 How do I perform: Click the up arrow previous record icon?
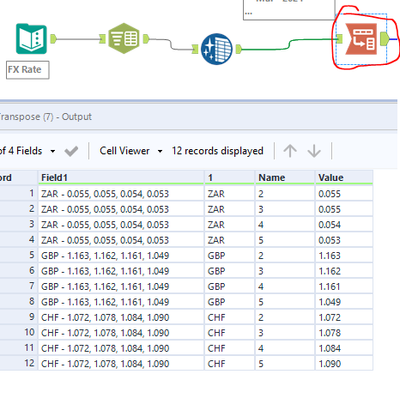point(290,151)
